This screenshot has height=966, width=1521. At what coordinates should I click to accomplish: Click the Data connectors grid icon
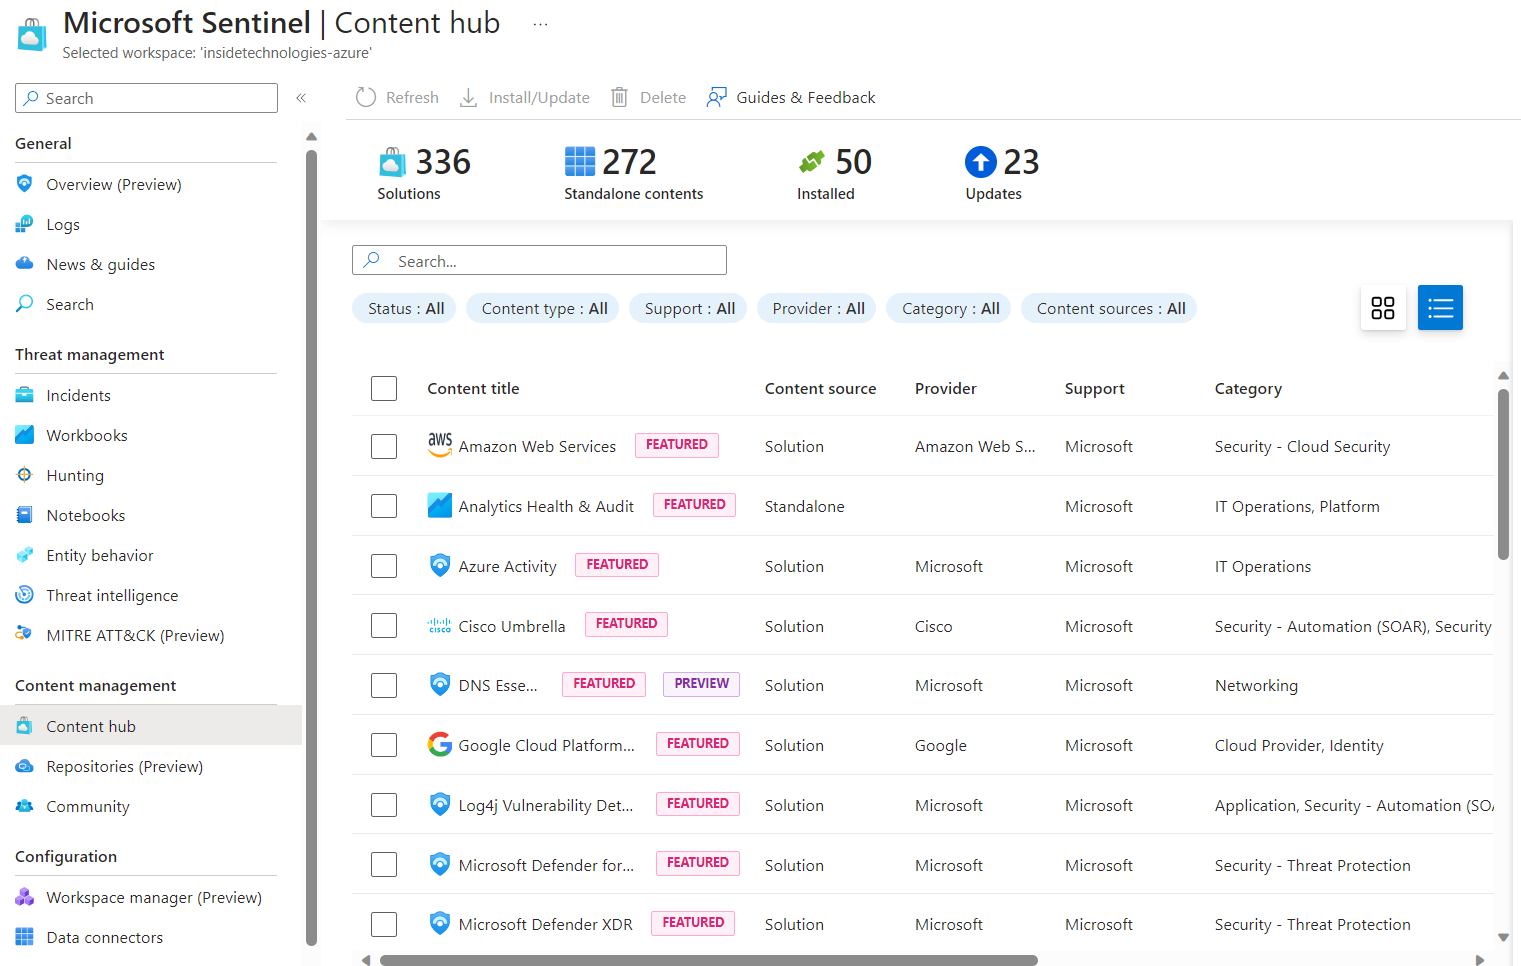click(25, 937)
